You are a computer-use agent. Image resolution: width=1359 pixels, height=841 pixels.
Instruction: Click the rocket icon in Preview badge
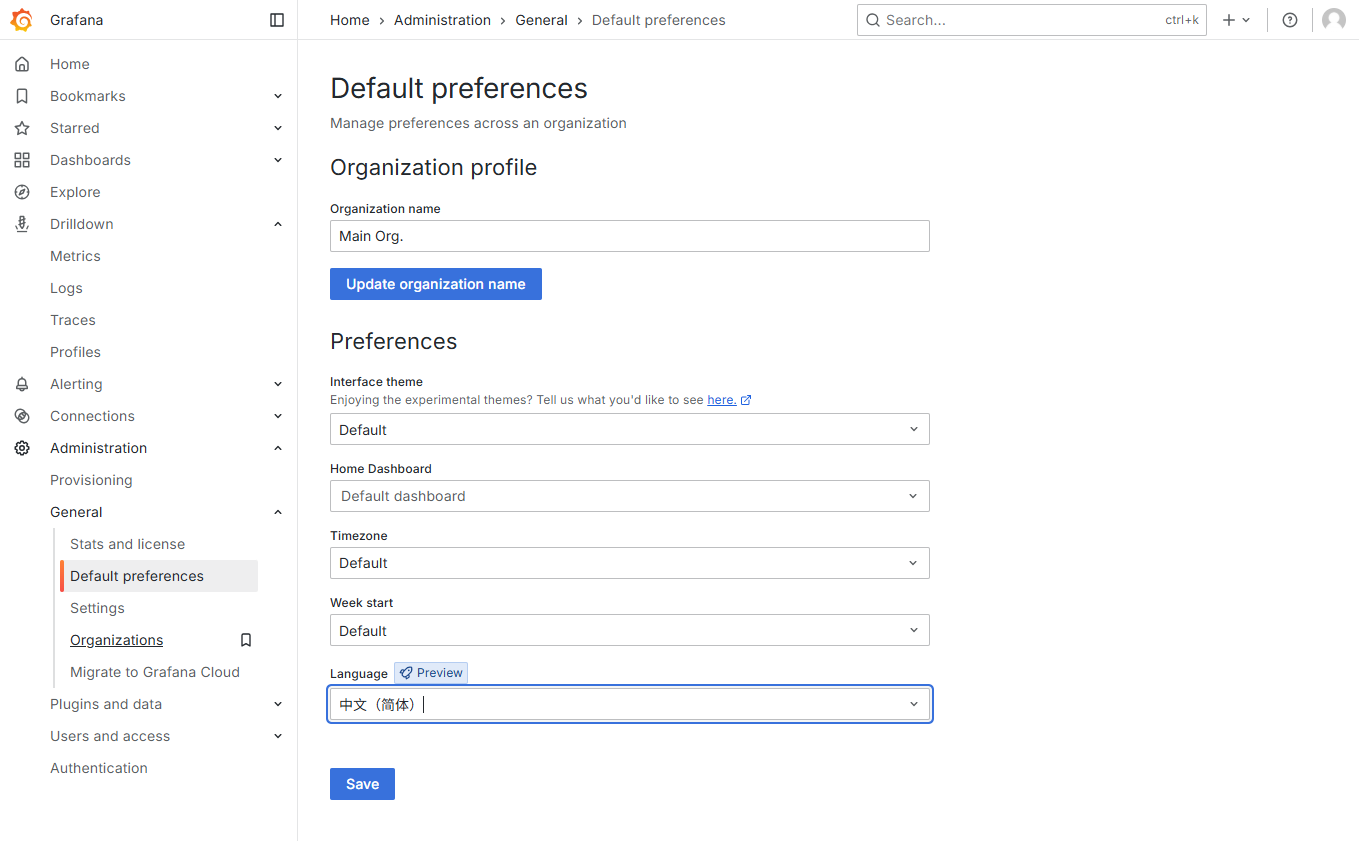[406, 673]
